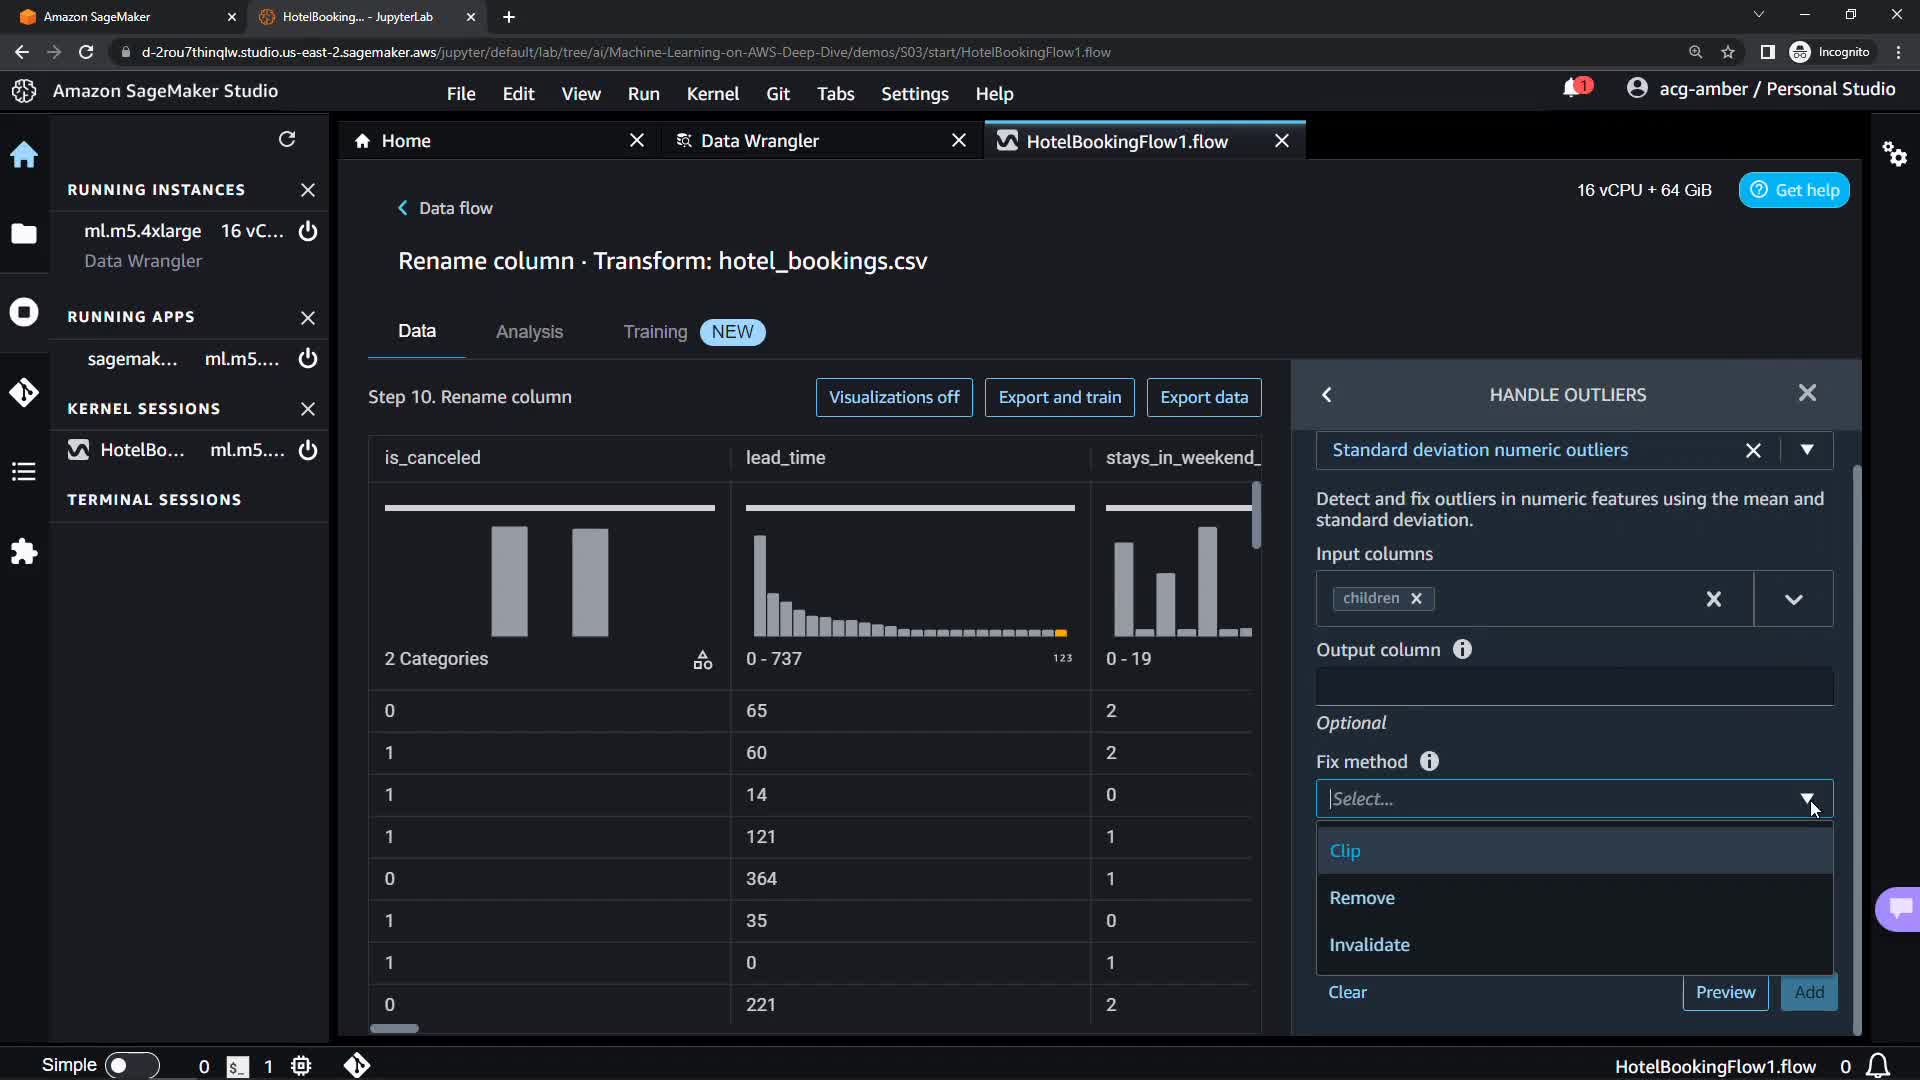Open Running Terminals and Kernels icon

pyautogui.click(x=24, y=312)
